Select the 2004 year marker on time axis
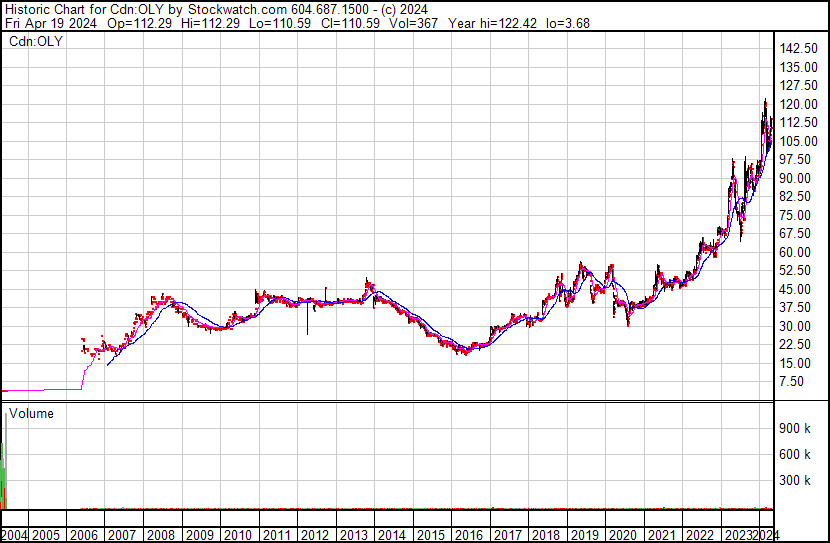This screenshot has width=830, height=543. [17, 535]
